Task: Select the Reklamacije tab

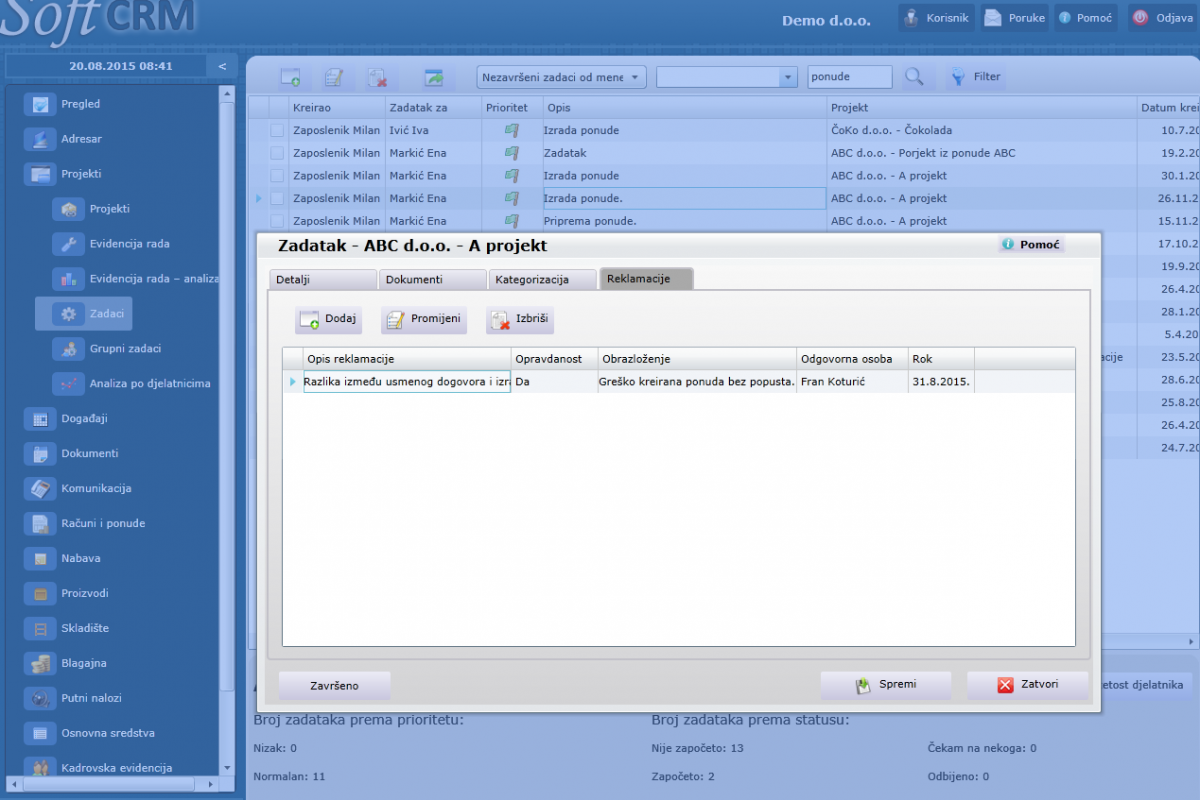Action: point(646,279)
